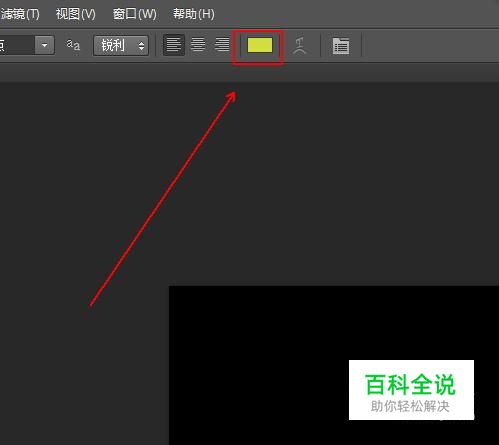Viewport: 499px width, 445px height.
Task: Click the anti-aliasing aa icon
Action: (x=73, y=44)
